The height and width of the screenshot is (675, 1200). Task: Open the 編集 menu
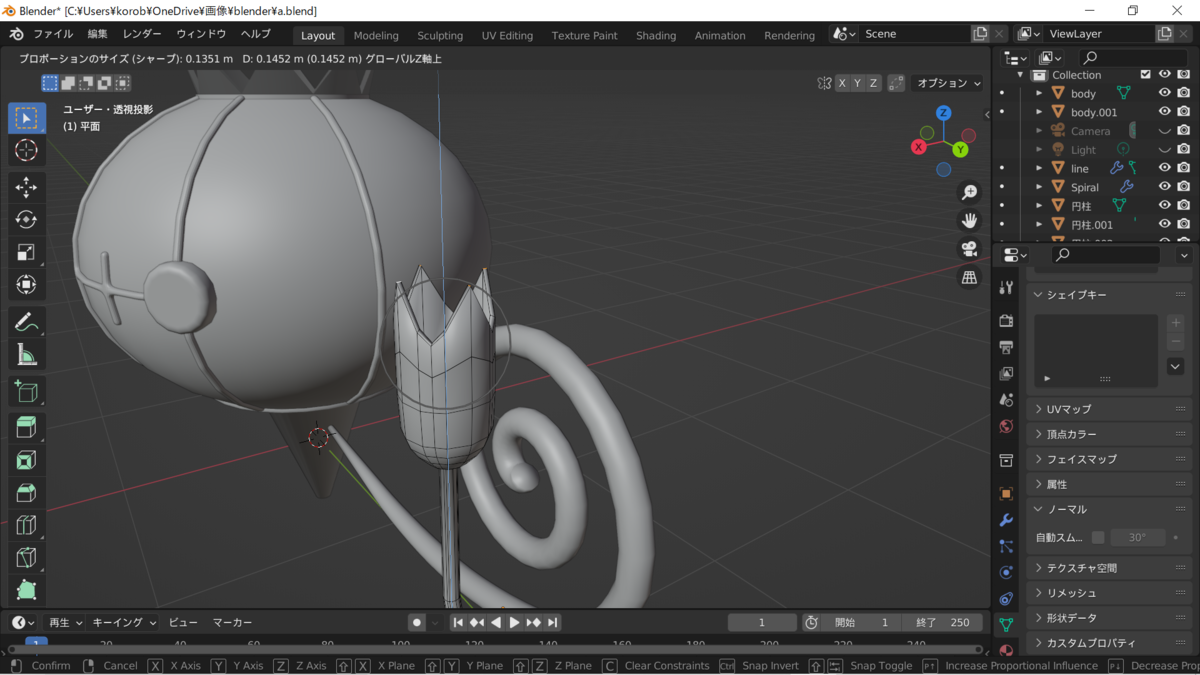[97, 34]
